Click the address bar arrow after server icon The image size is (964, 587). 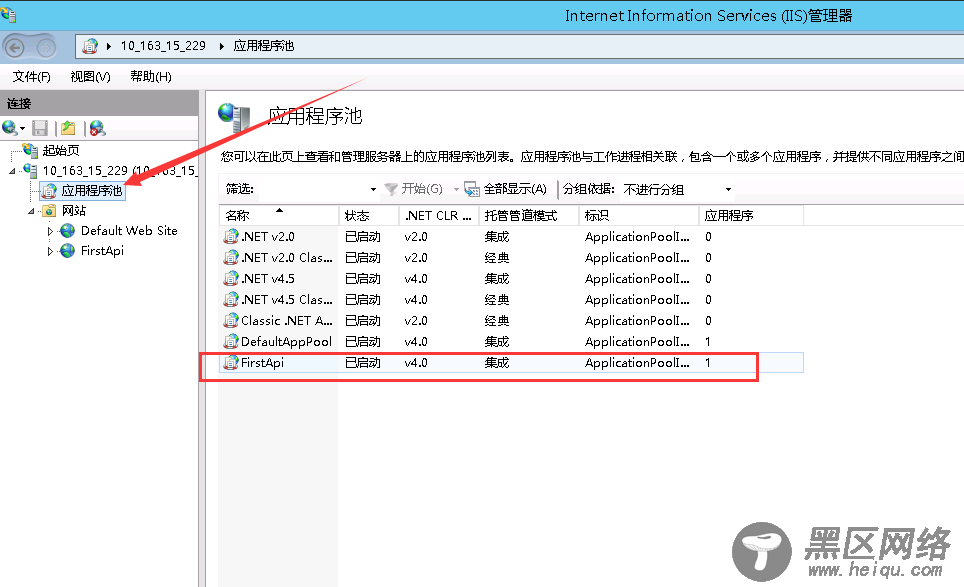point(109,46)
